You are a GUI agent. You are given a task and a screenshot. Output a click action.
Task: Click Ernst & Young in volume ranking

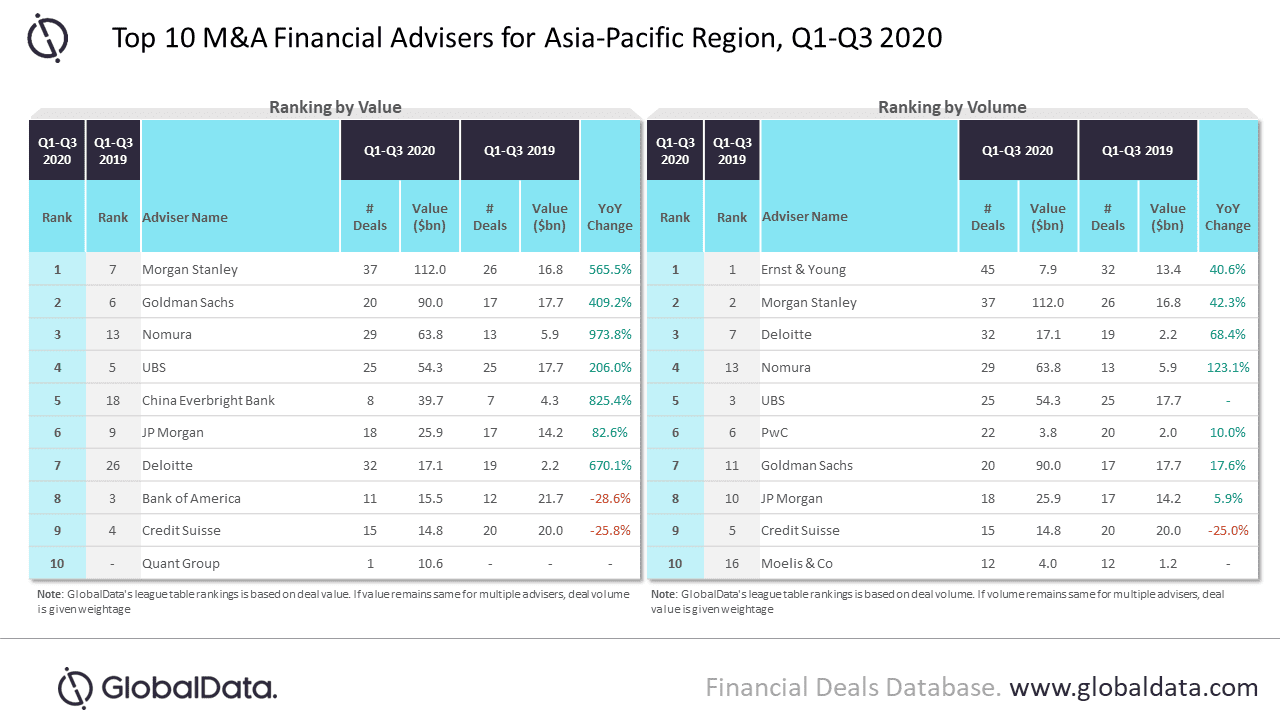point(804,269)
